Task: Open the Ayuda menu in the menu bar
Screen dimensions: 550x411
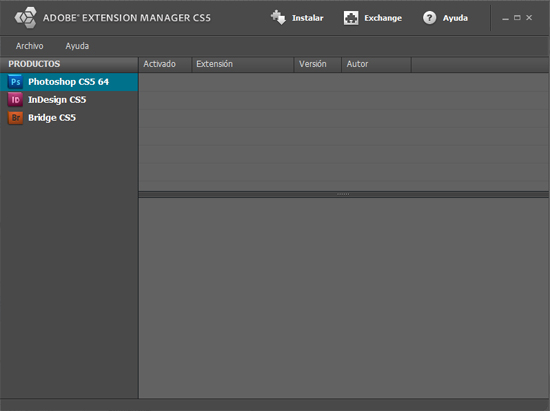Action: tap(77, 46)
